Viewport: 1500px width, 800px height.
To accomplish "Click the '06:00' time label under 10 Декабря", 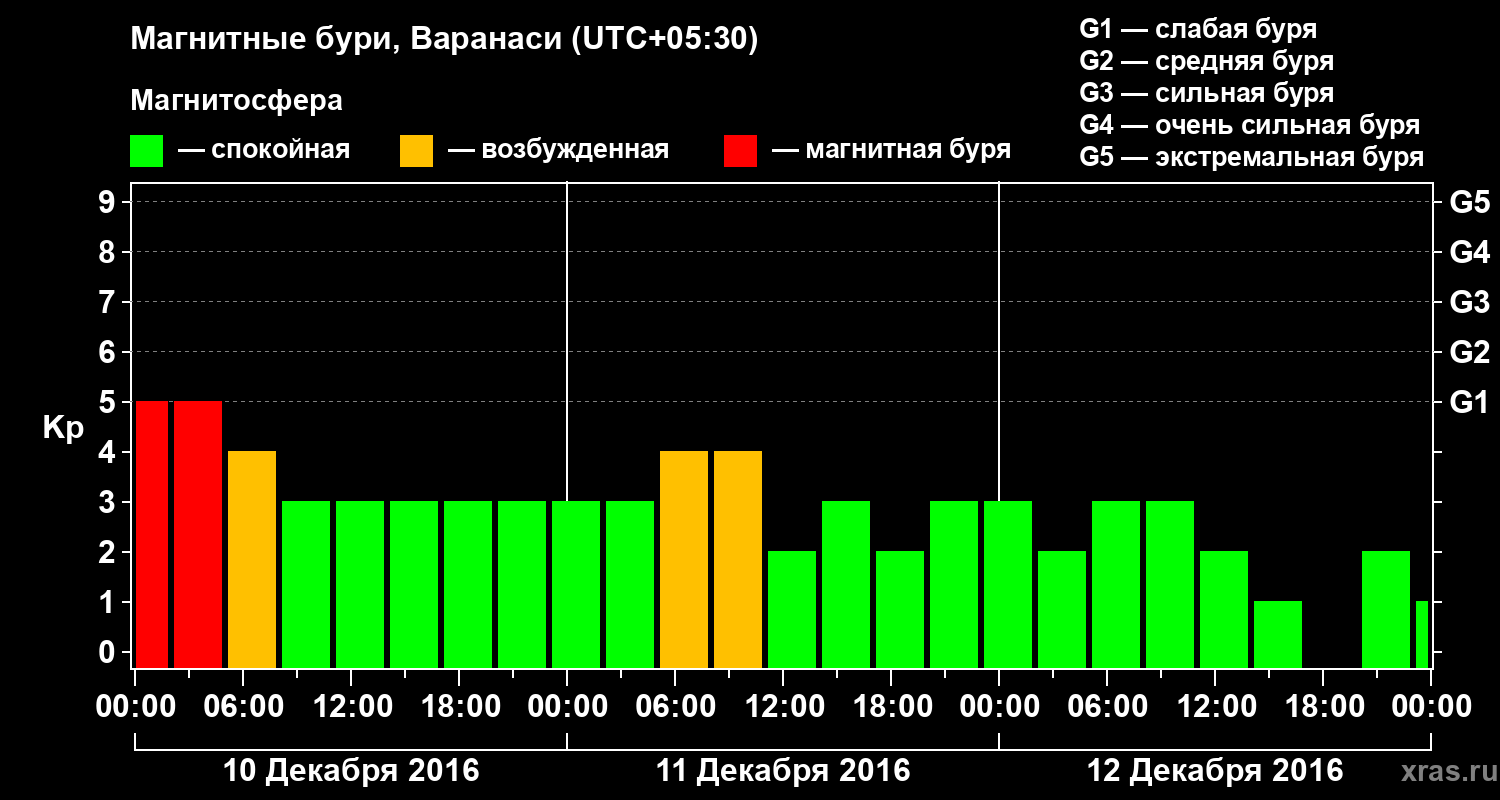I will pos(243,706).
